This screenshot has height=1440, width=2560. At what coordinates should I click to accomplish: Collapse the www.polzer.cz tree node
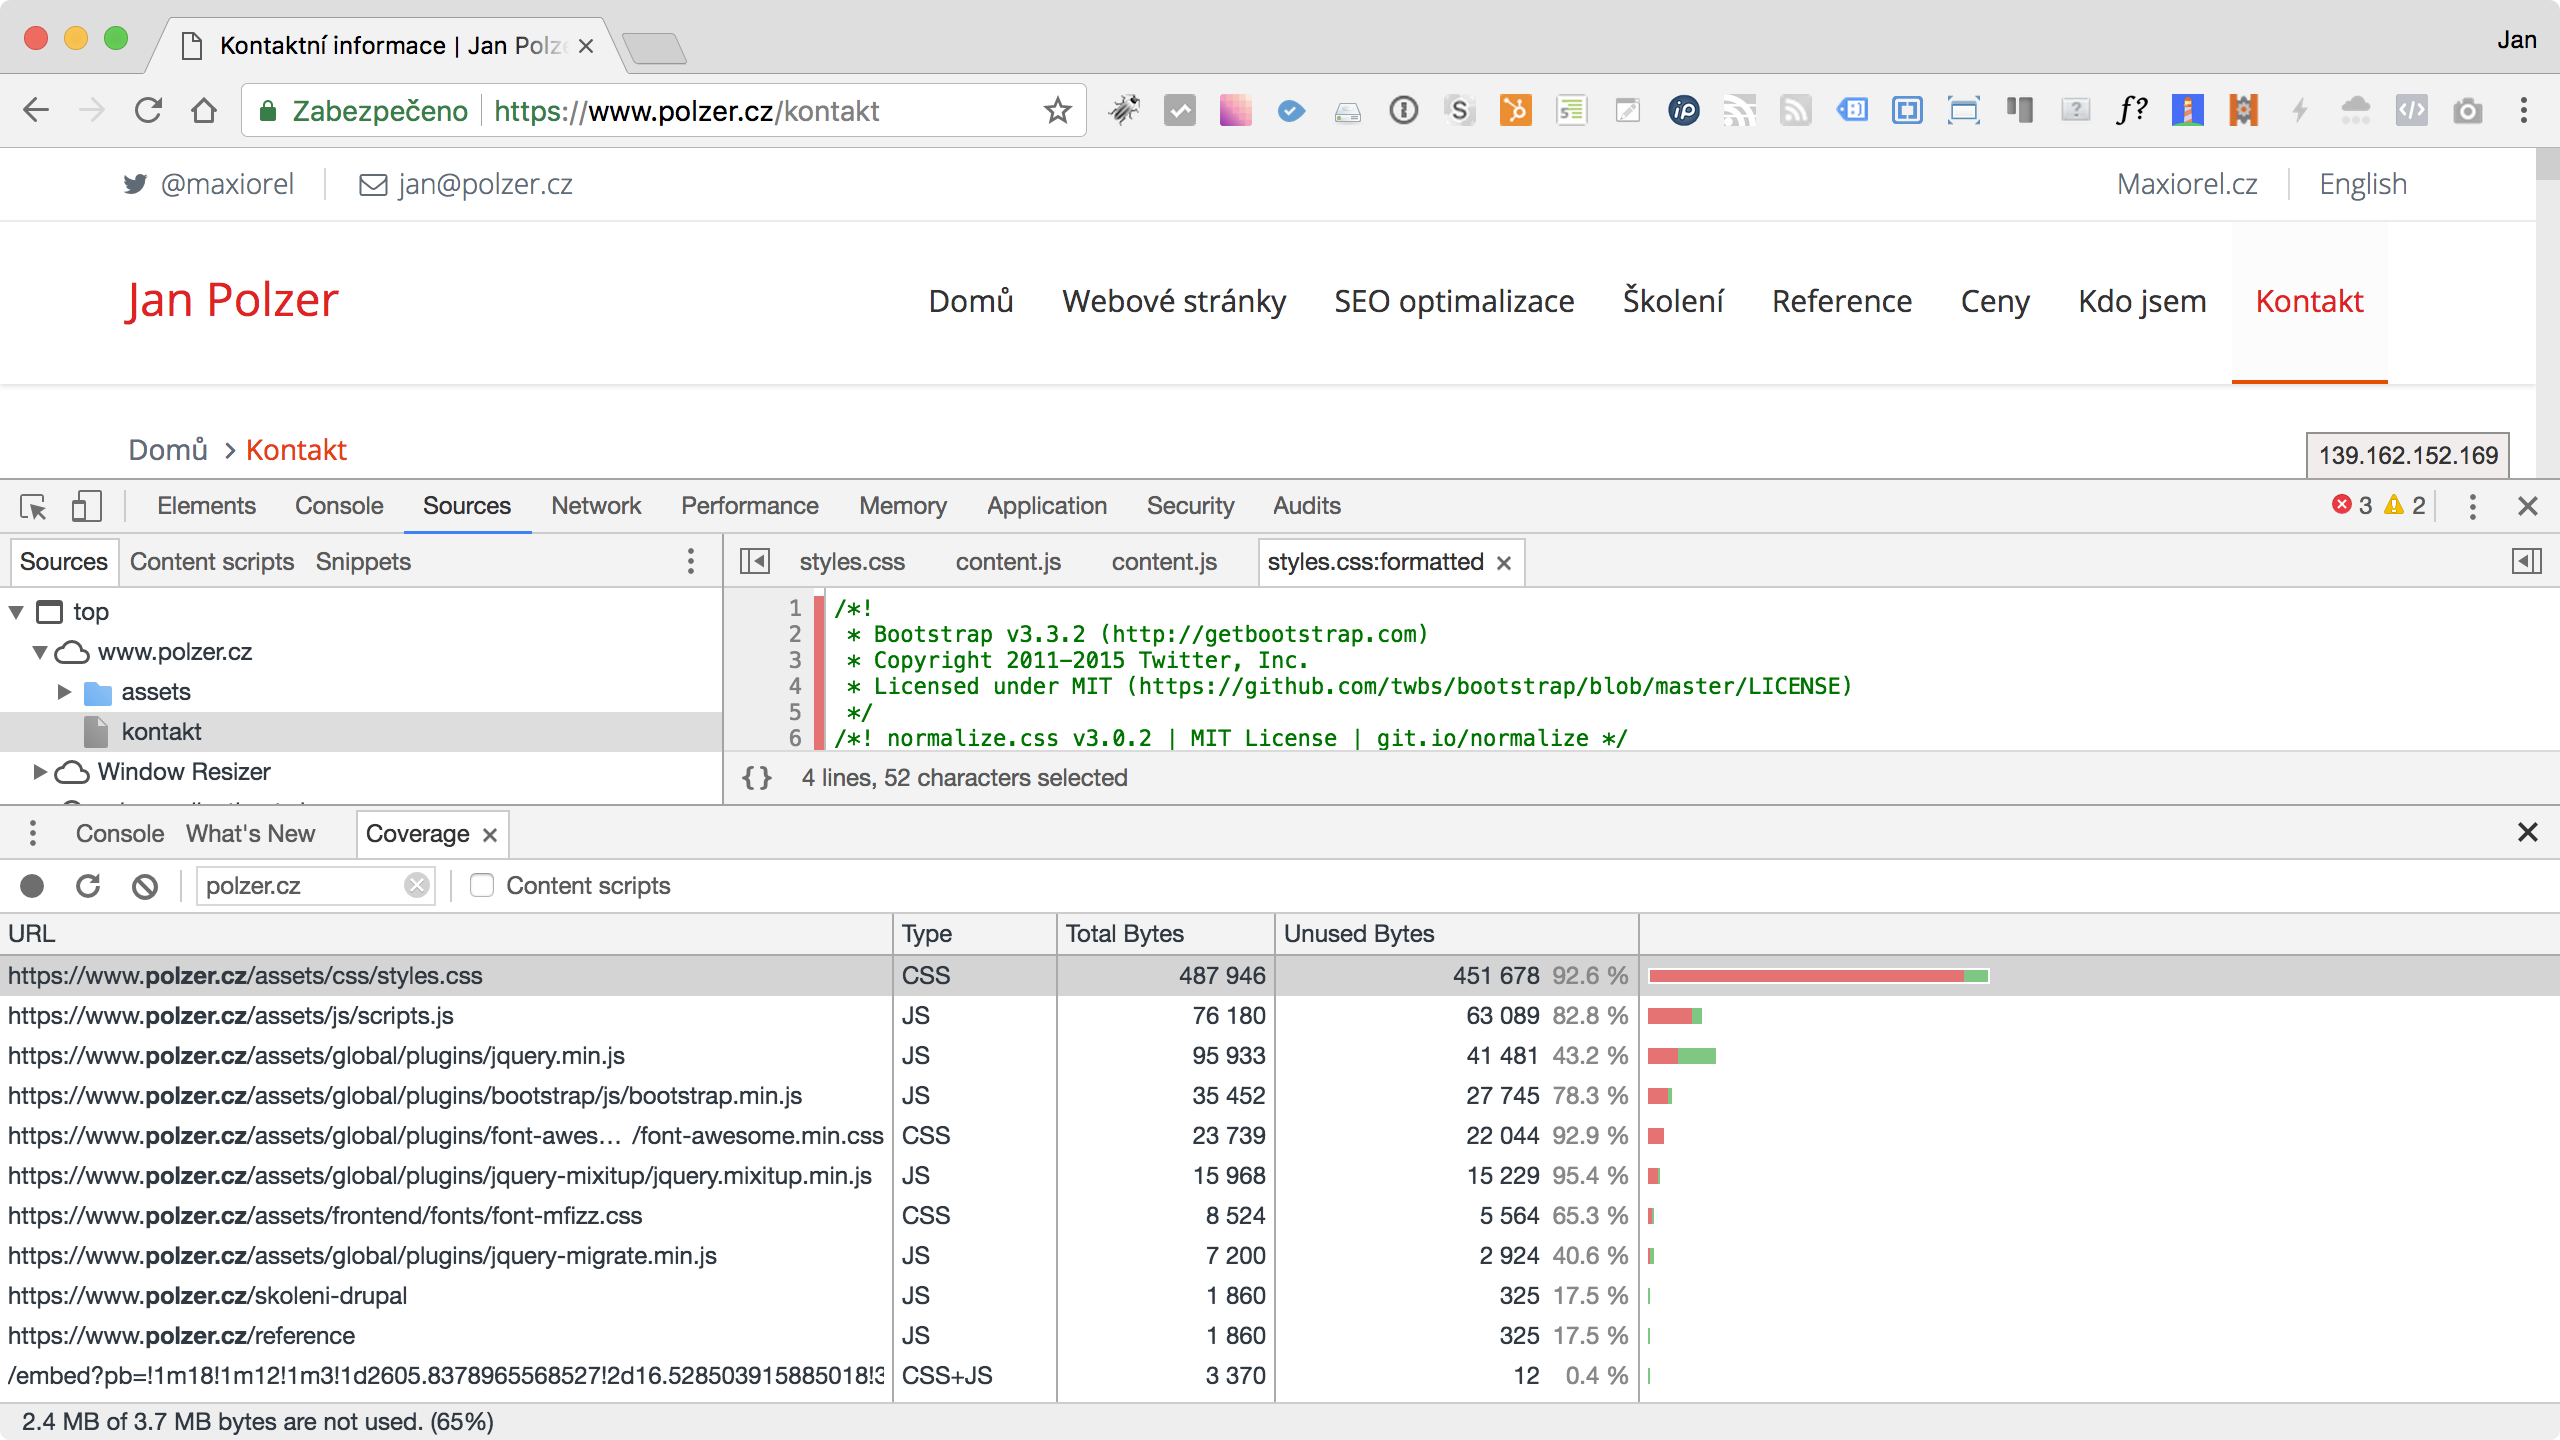(40, 652)
